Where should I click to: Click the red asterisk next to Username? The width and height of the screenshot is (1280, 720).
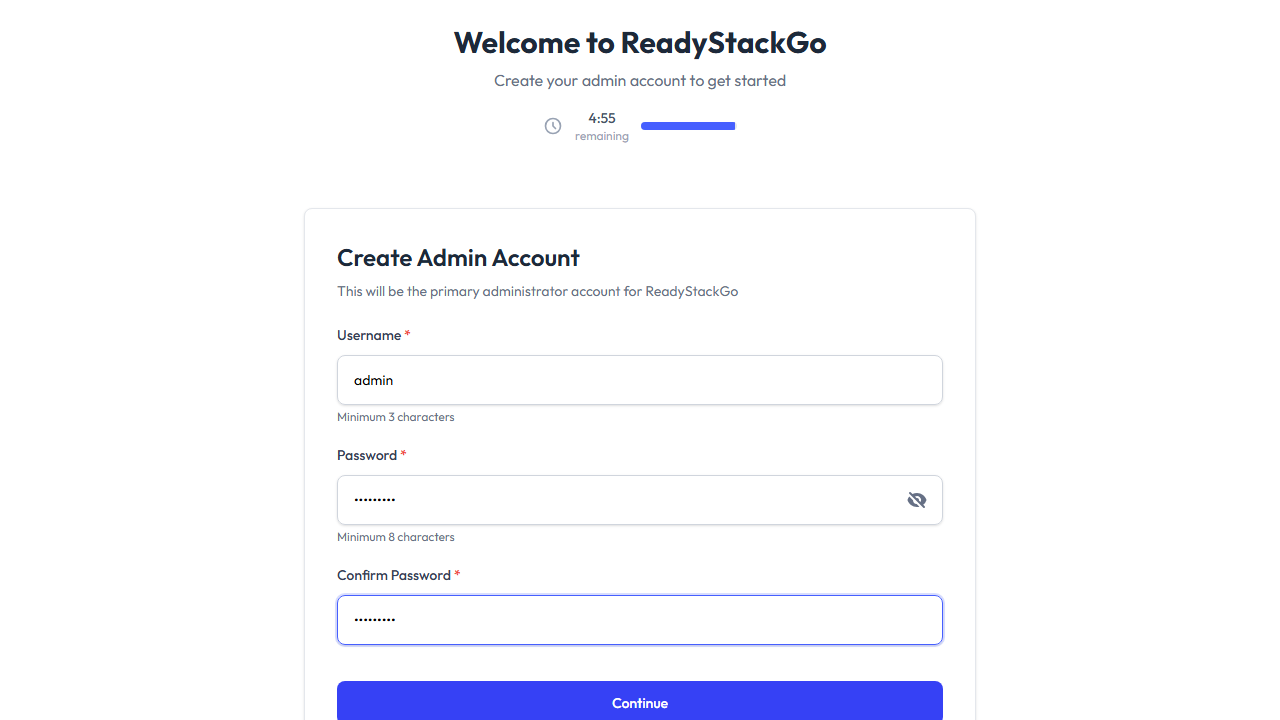coord(408,334)
